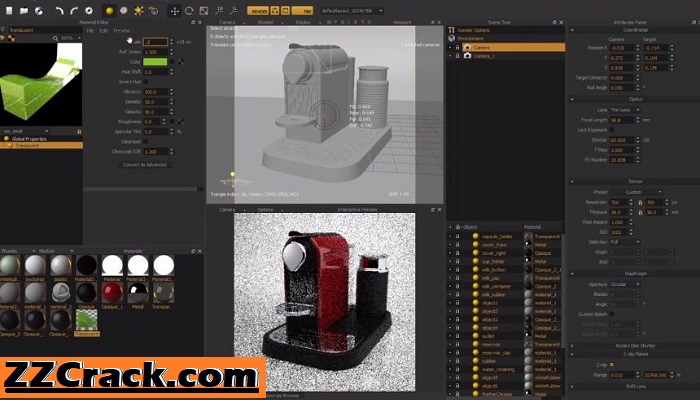Click the green Color swatch
The image size is (700, 400).
[155, 62]
